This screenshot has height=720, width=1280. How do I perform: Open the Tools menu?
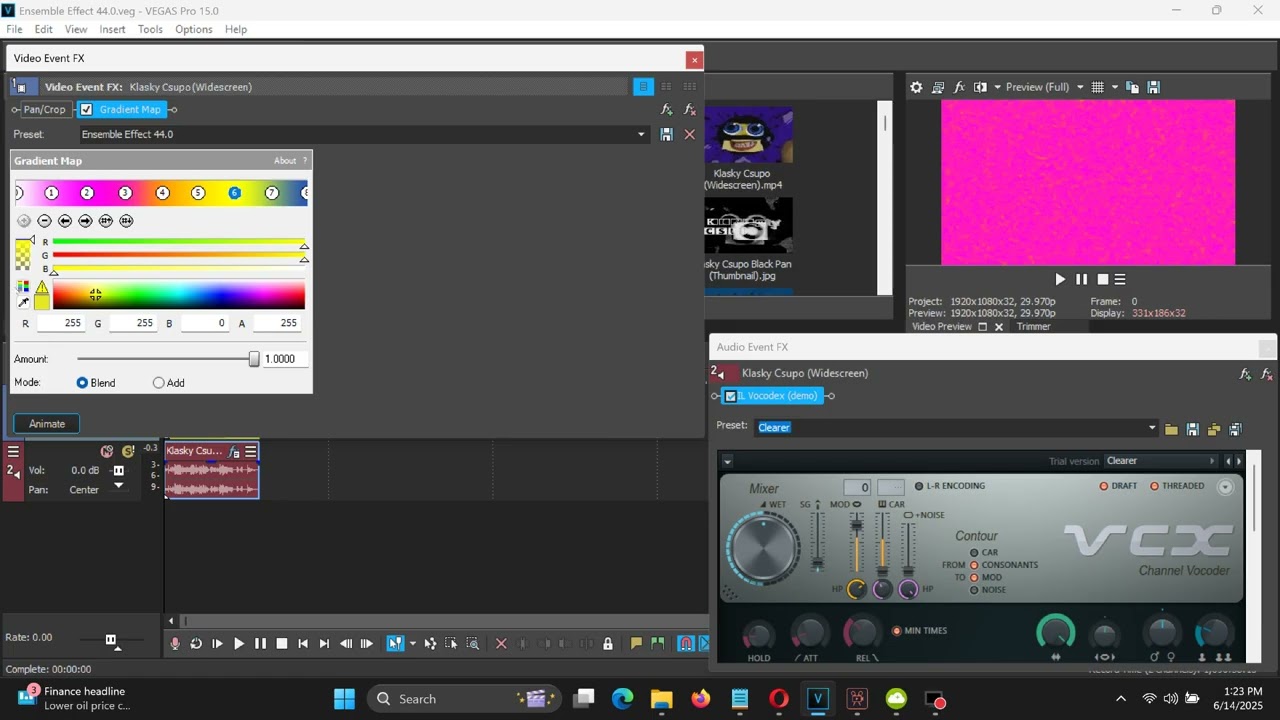pos(150,29)
